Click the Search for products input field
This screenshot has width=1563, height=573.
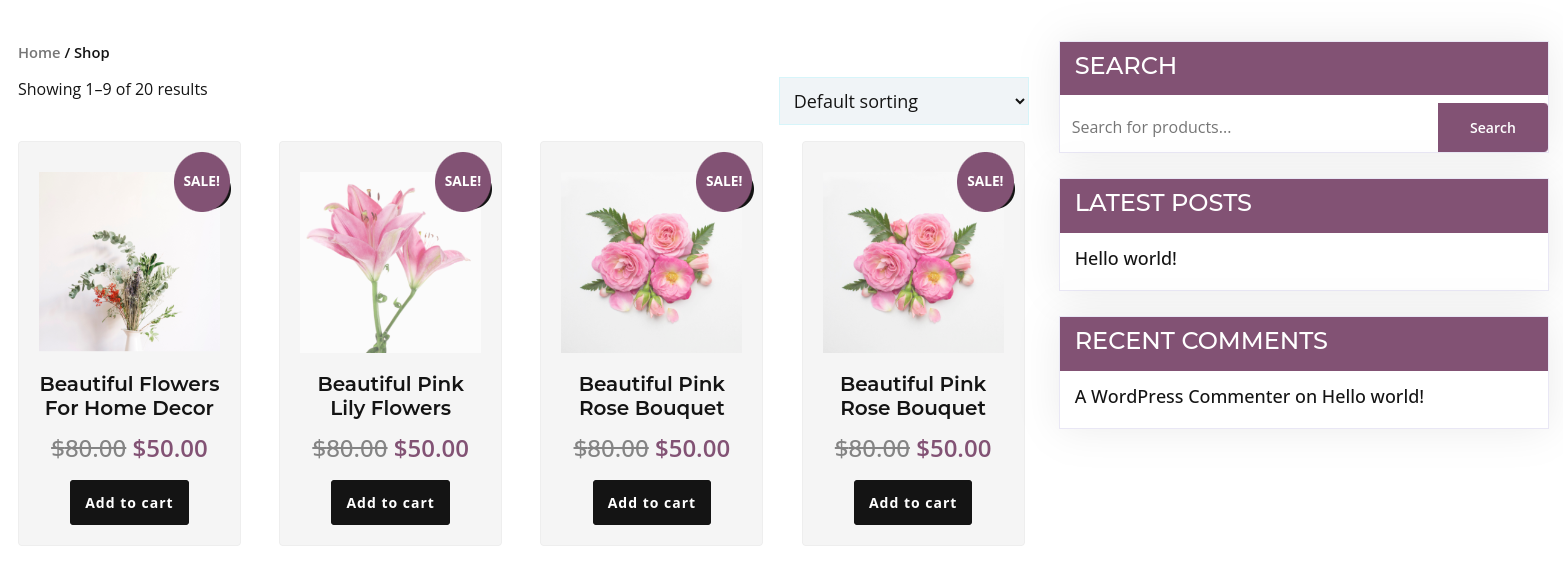pyautogui.click(x=1248, y=128)
